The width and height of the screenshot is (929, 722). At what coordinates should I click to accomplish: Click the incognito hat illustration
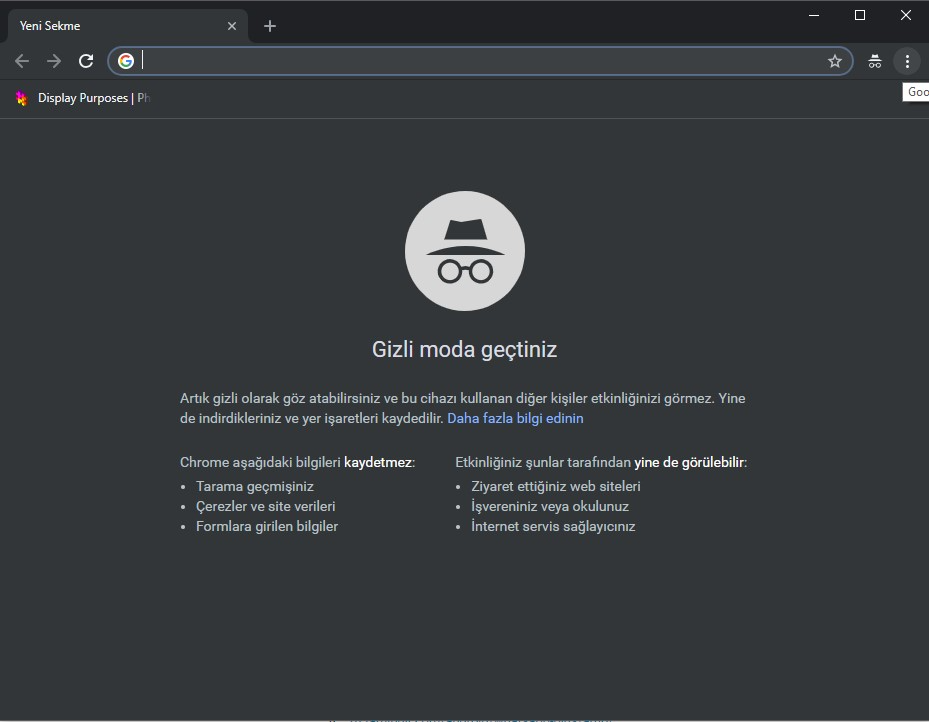464,250
